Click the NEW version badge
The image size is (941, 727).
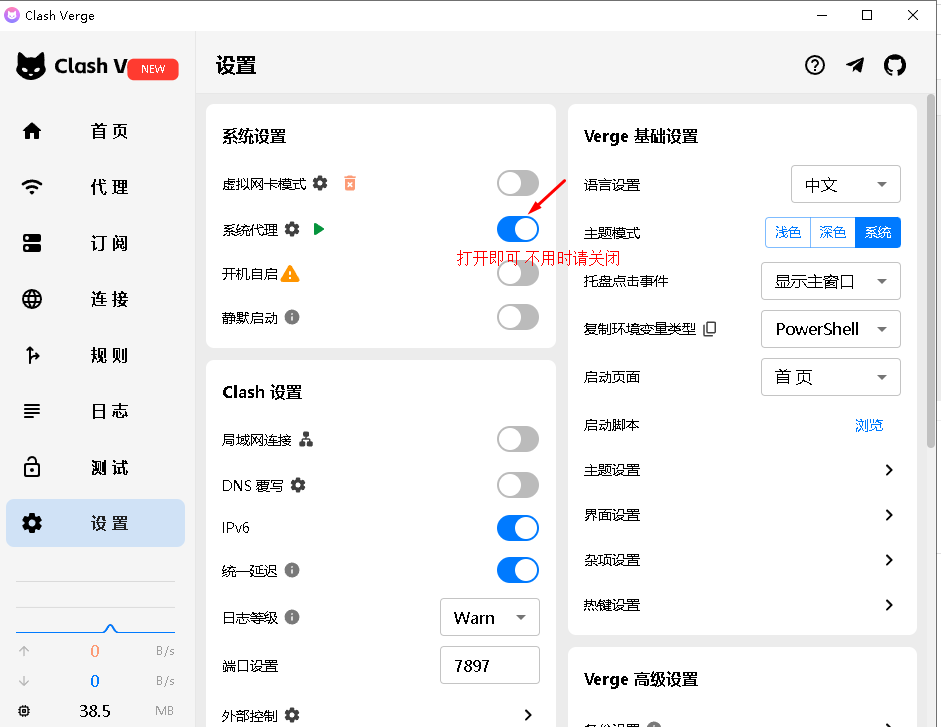pos(153,69)
